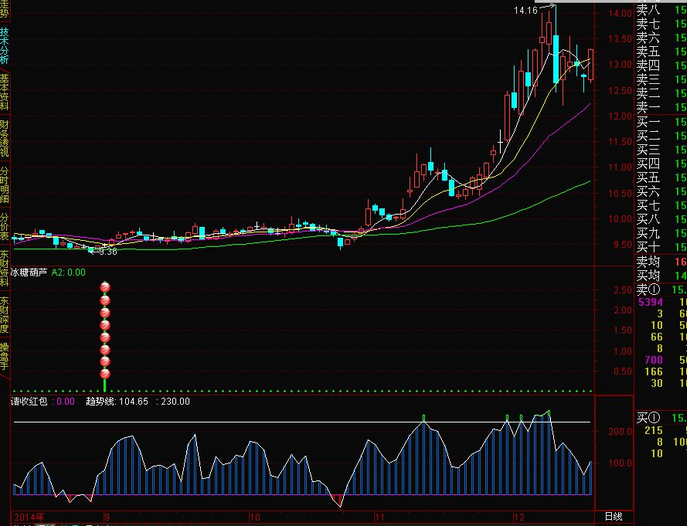Viewport: 687px width, 529px height.
Task: Click the 200.0 trend axis label
Action: 620,431
